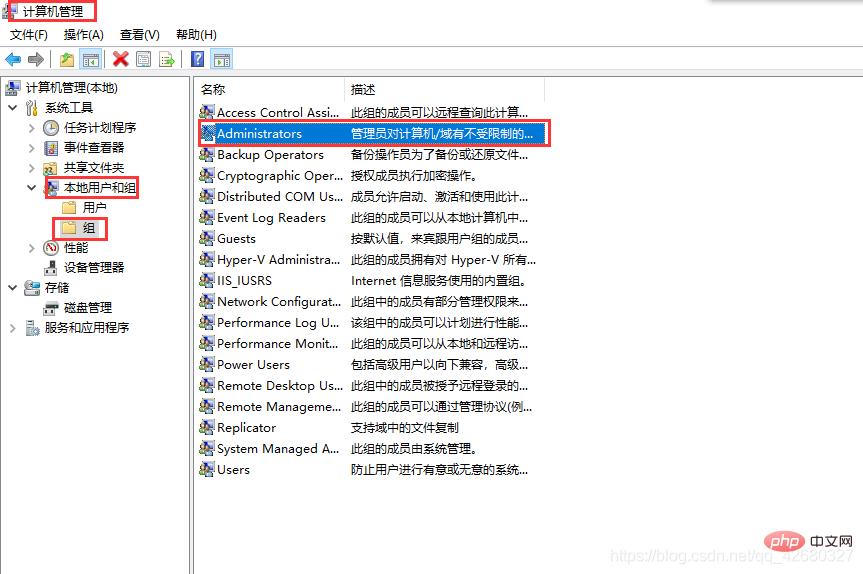This screenshot has width=863, height=574.
Task: Click the group icon beside Users
Action: (x=206, y=469)
